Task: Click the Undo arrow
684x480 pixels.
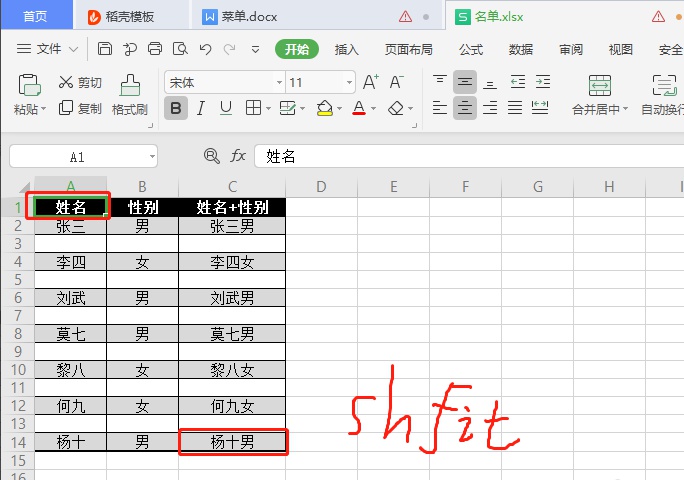Action: [205, 49]
